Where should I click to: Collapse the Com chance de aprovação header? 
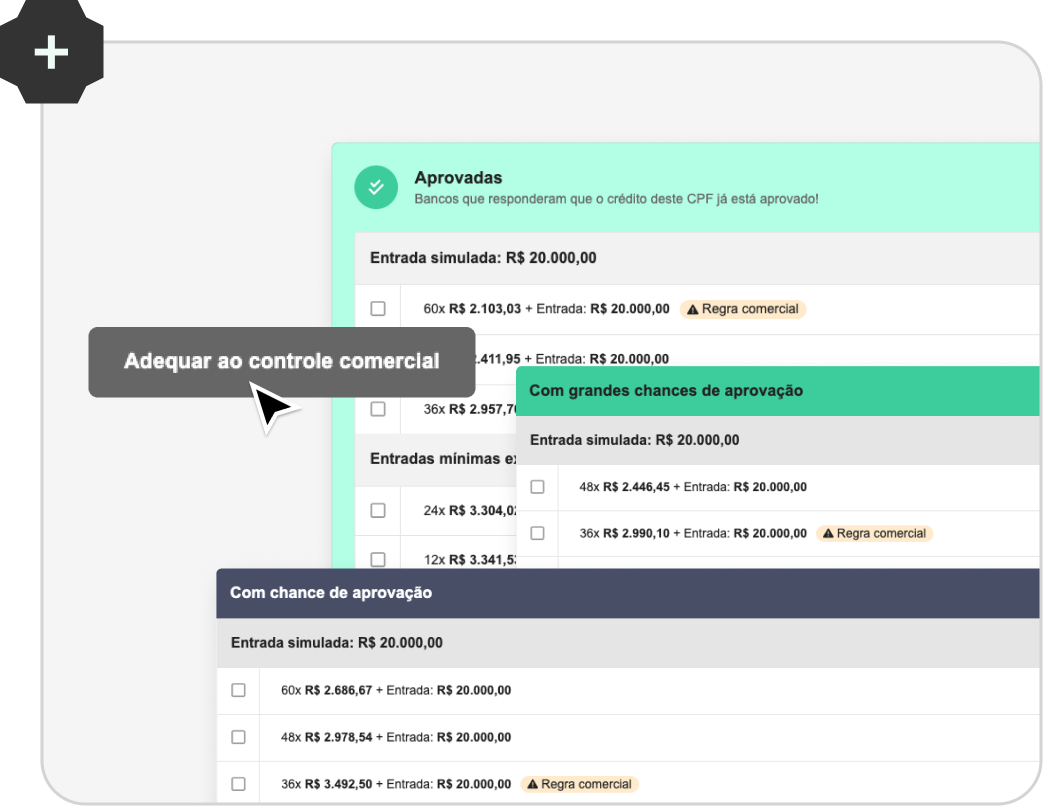pos(331,593)
